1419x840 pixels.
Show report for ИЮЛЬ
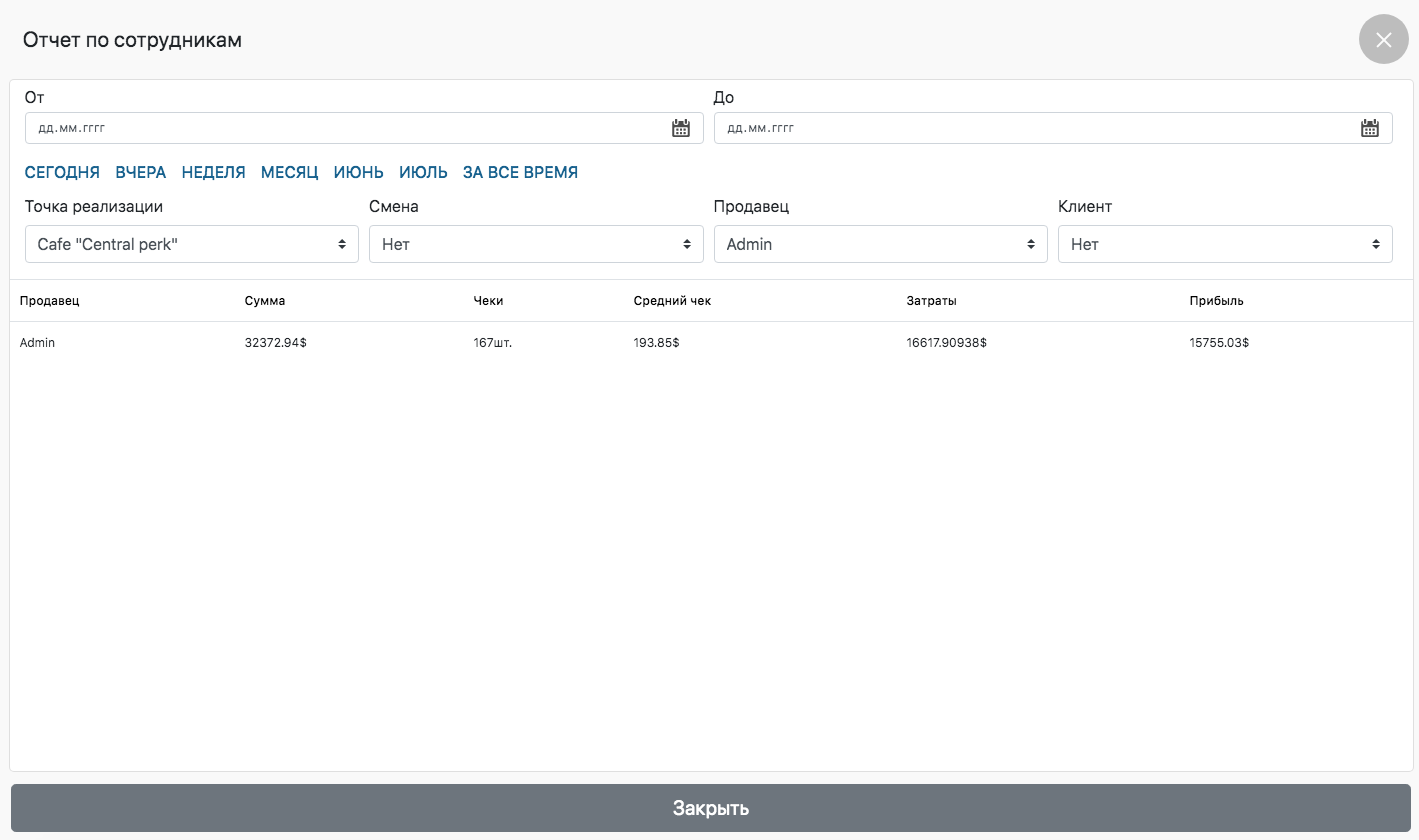pyautogui.click(x=423, y=172)
